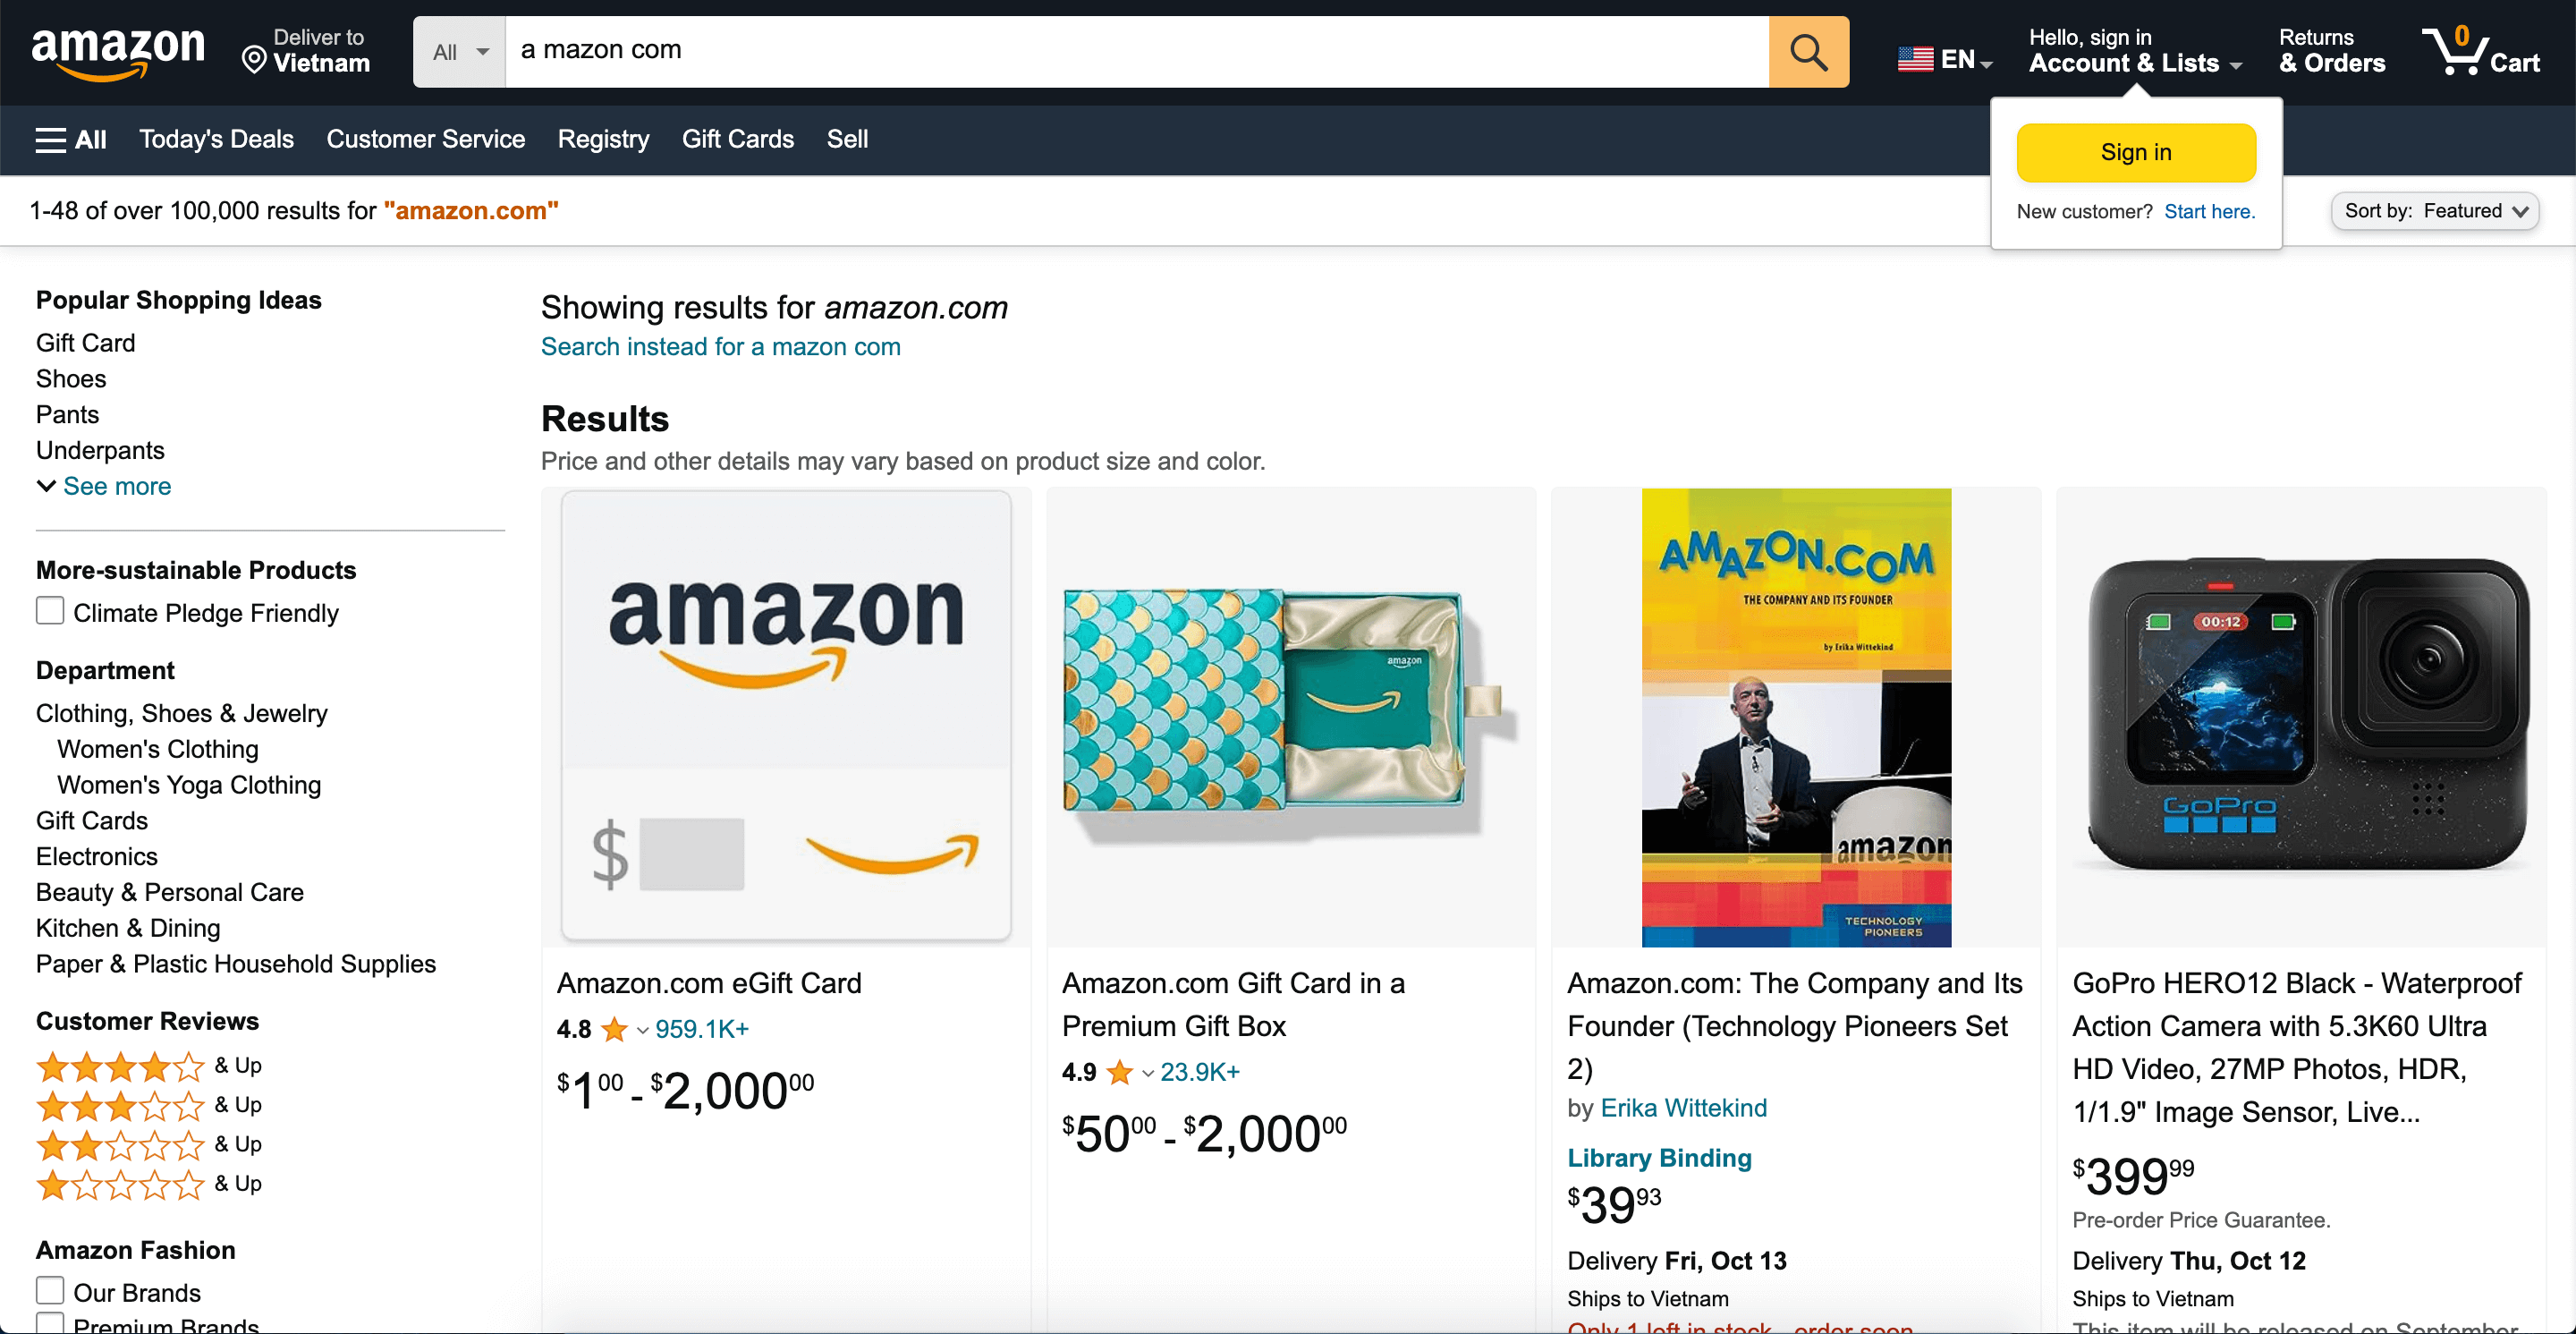
Task: Open the eGift Card rating popover chevron
Action: [642, 1030]
